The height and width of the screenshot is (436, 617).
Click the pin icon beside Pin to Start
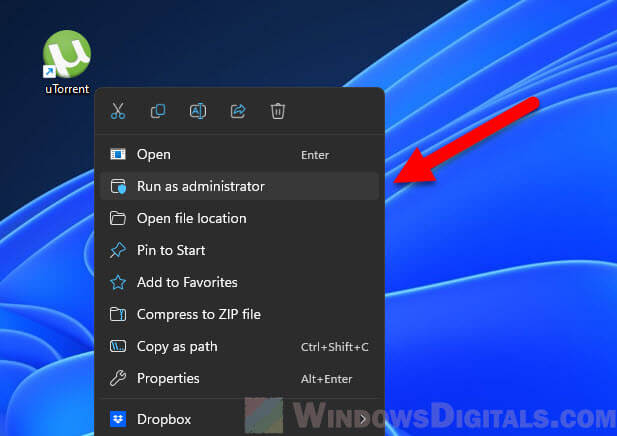point(118,250)
